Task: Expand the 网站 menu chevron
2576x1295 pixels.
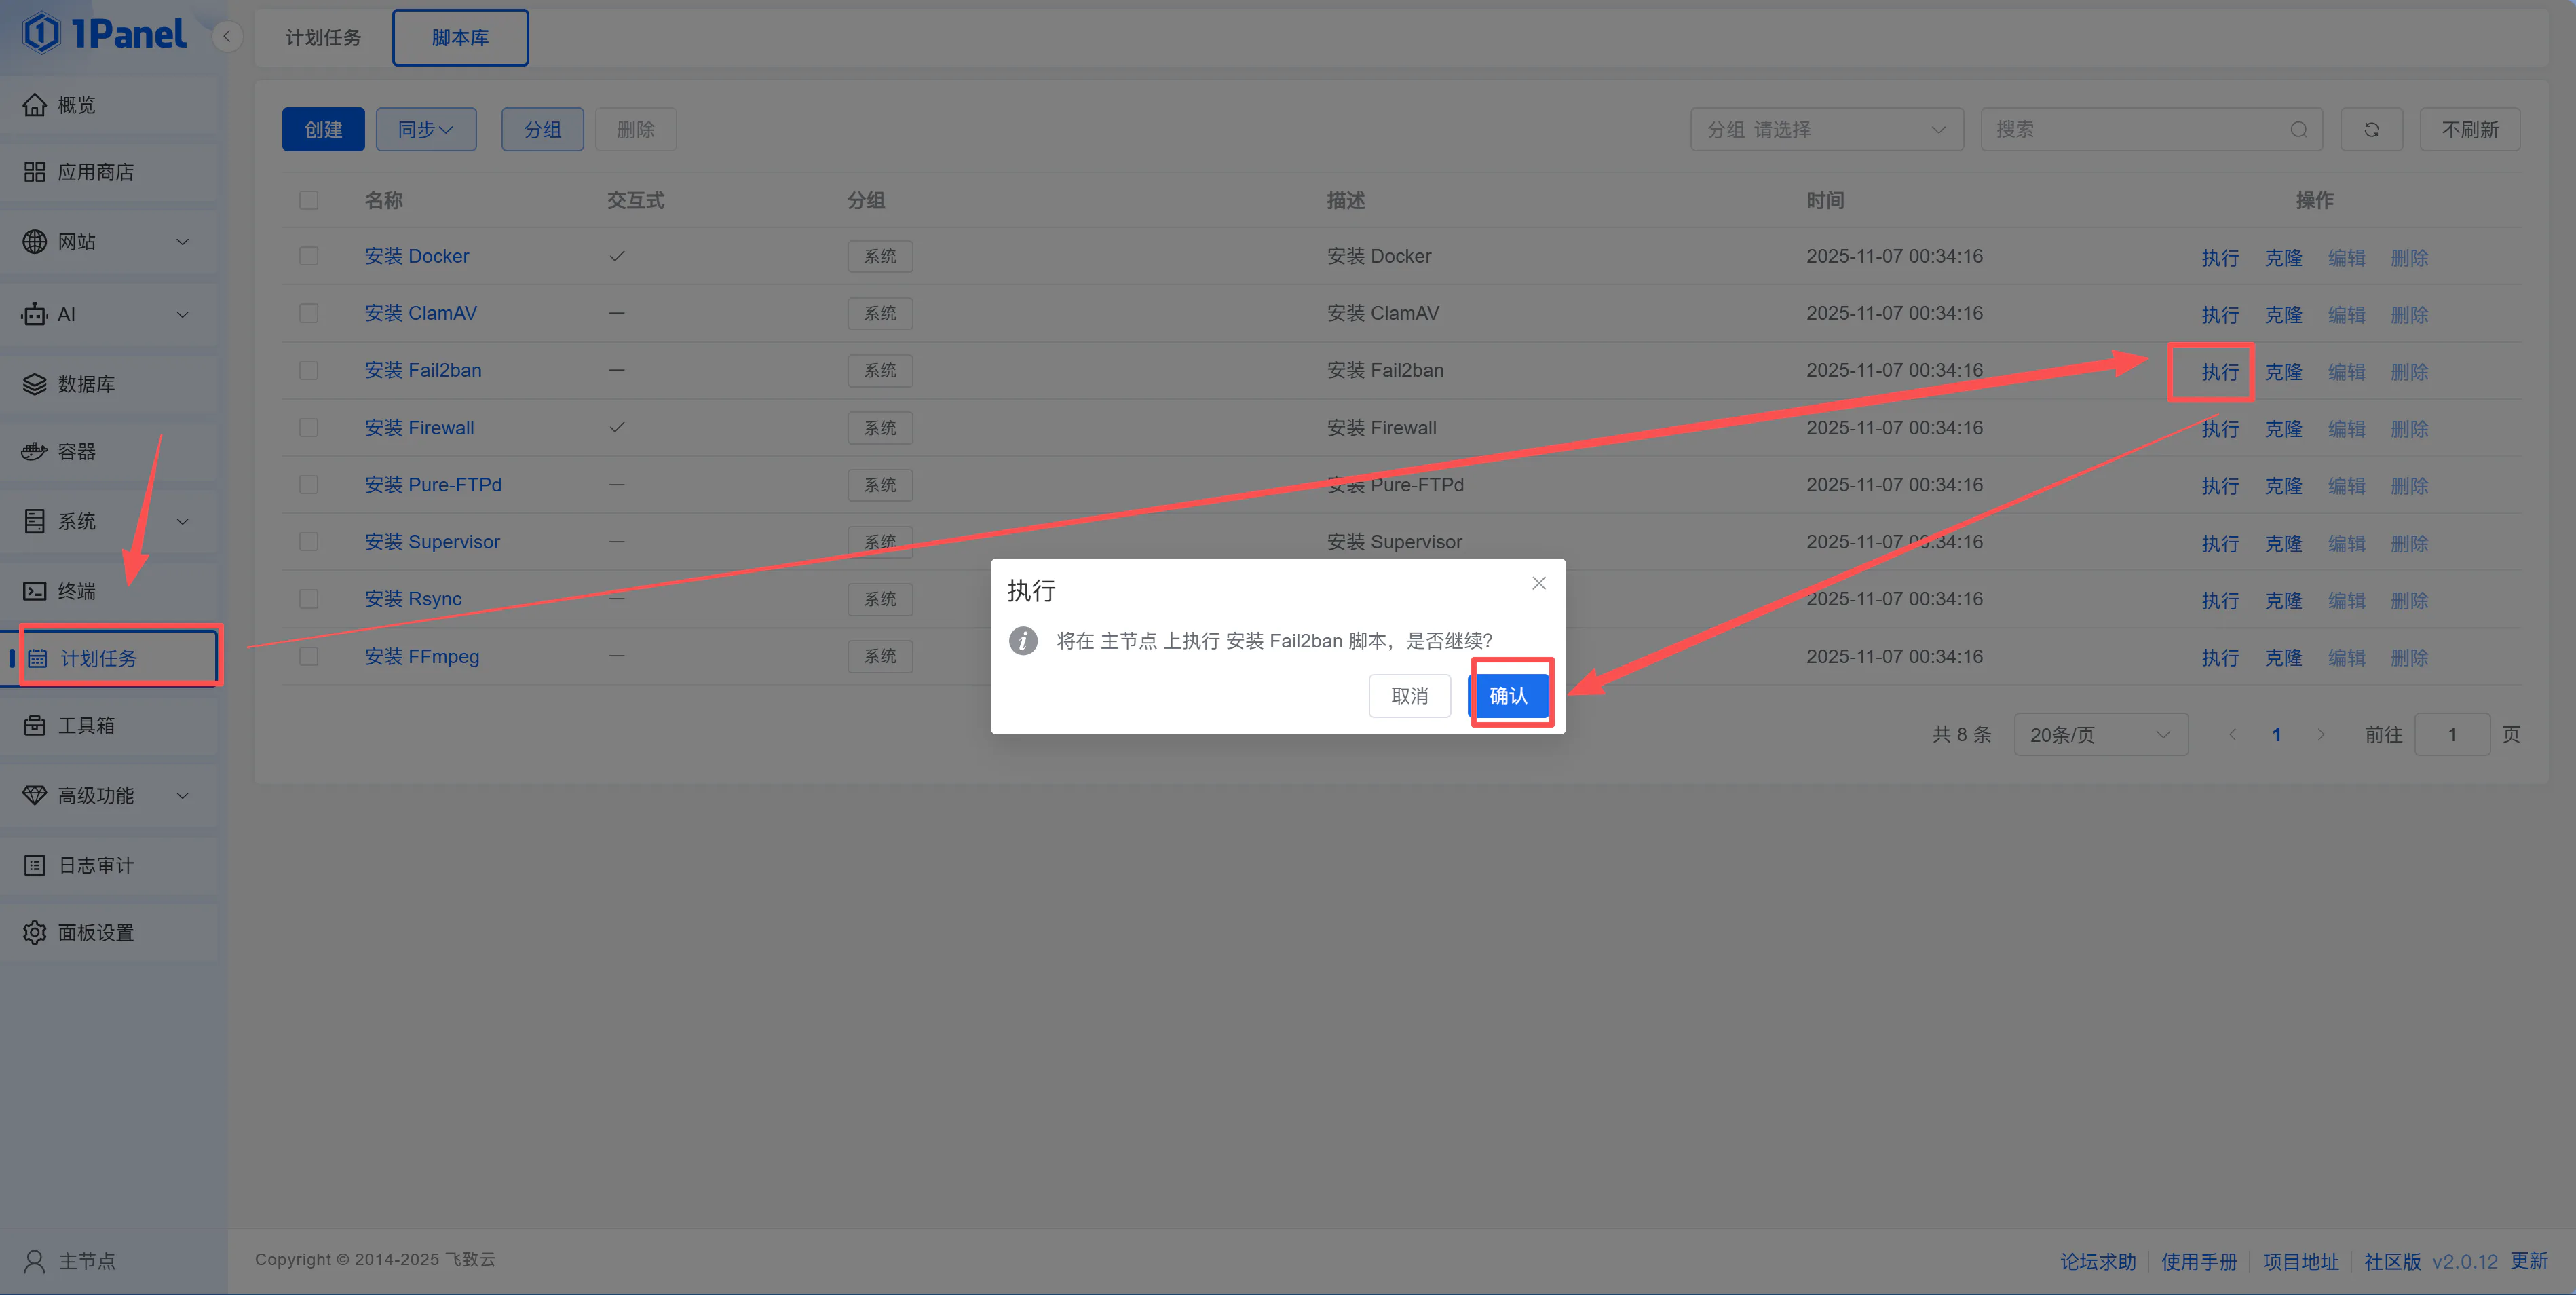Action: click(x=183, y=242)
